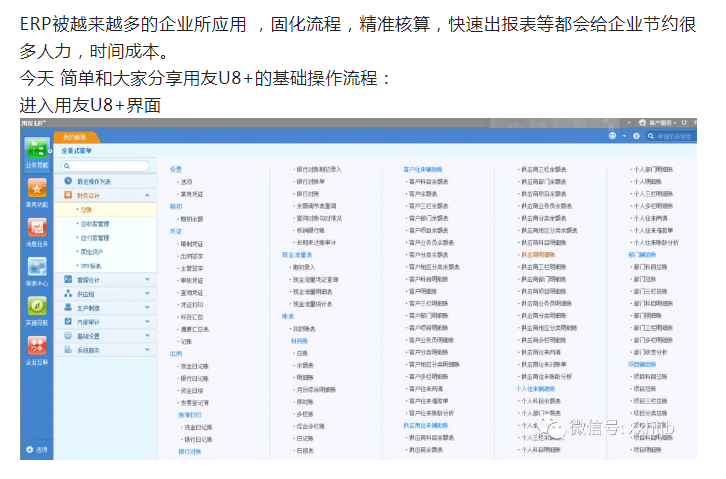Open 期初余额 under 期初
726x479 pixels.
pos(192,219)
